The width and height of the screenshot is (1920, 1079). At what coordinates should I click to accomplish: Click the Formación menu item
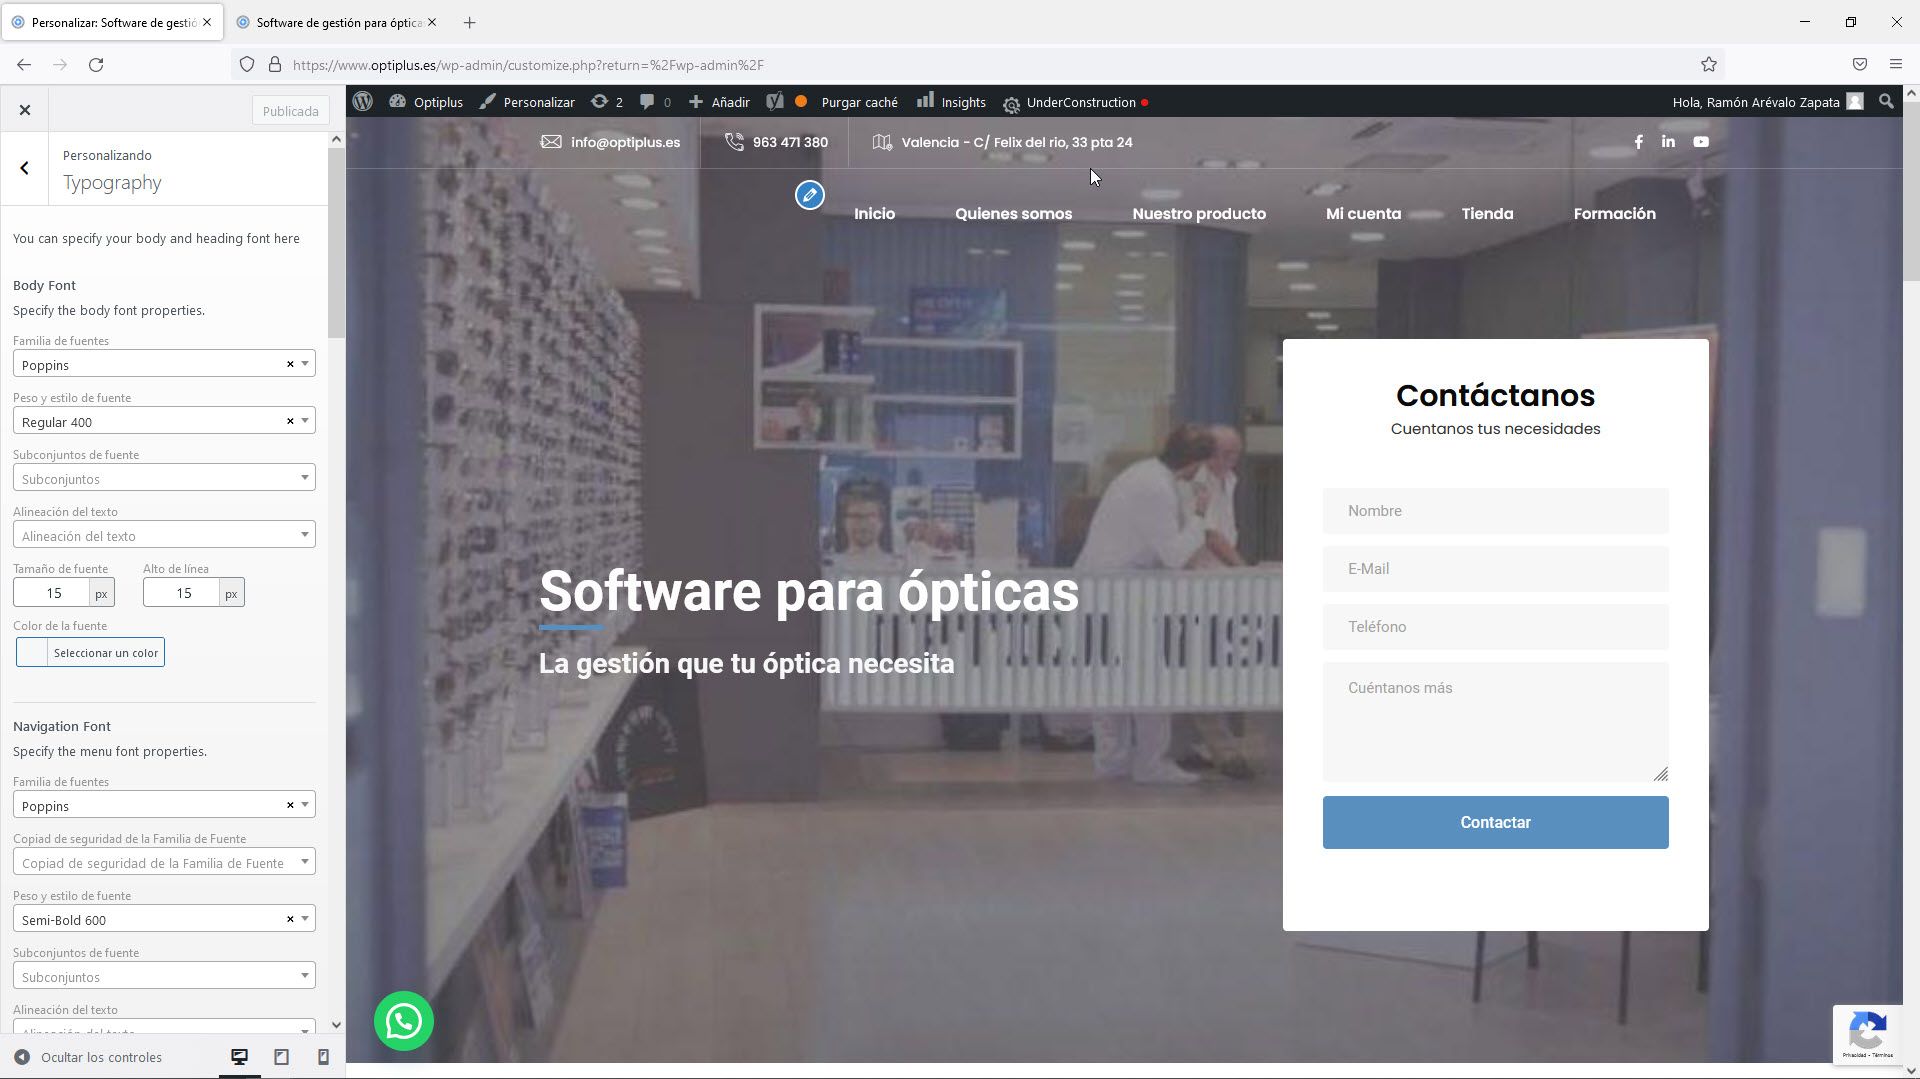tap(1614, 214)
